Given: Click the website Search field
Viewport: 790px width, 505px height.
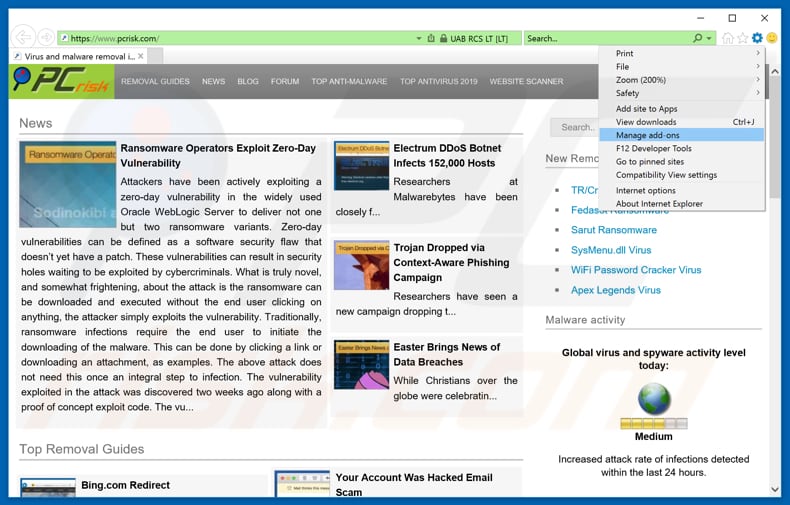Looking at the screenshot, I should pyautogui.click(x=574, y=127).
